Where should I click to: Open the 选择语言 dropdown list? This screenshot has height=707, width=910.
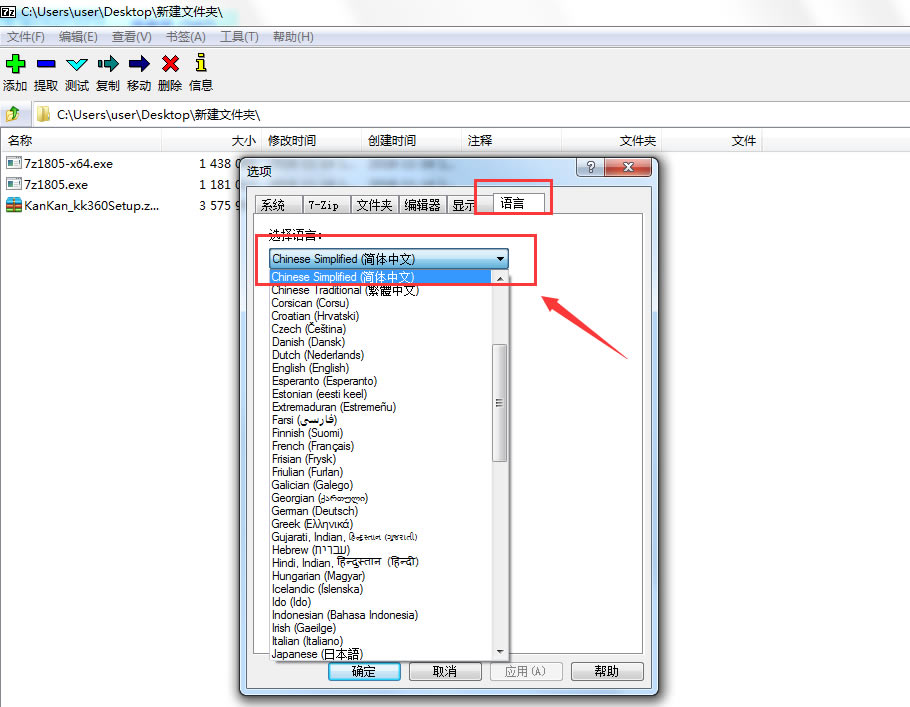click(x=500, y=258)
